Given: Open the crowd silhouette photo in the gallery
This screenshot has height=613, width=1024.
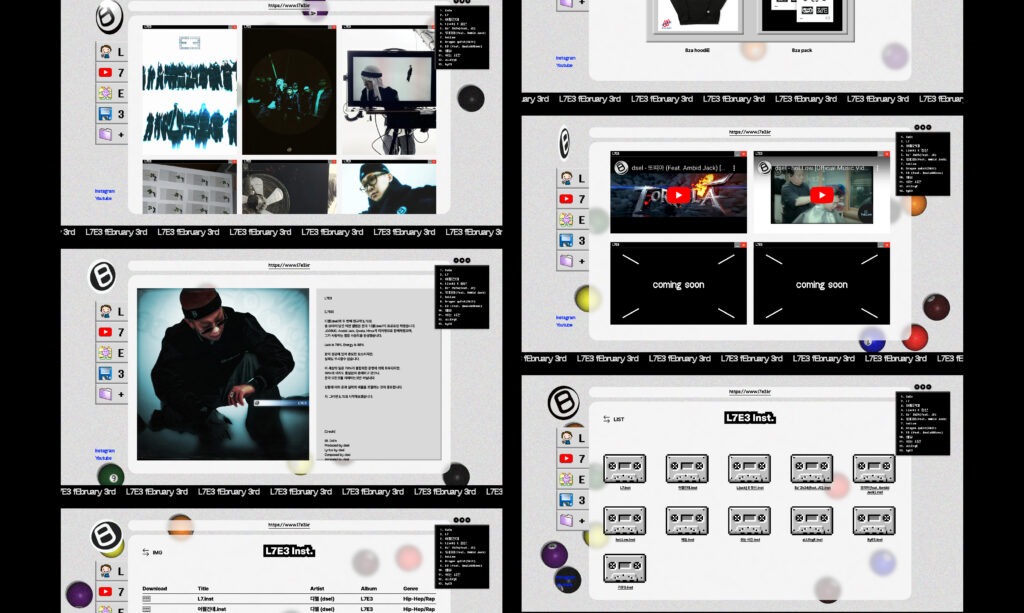Looking at the screenshot, I should (189, 91).
